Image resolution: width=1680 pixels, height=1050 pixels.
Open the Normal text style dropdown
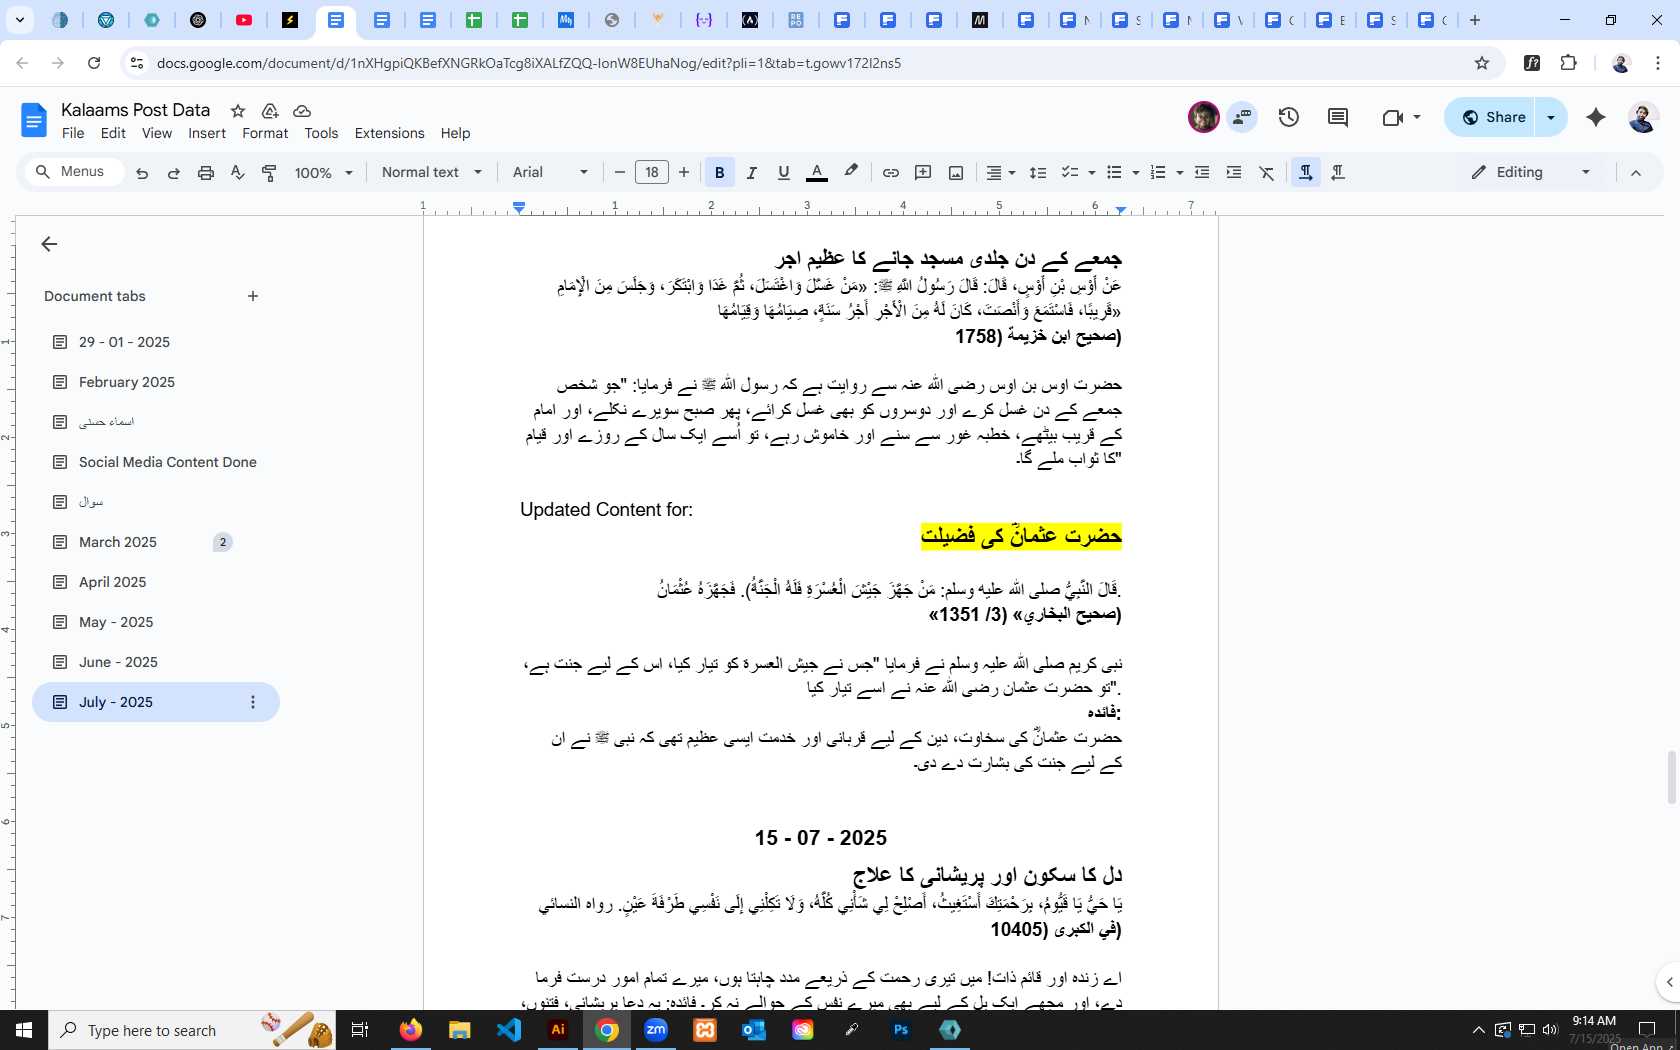point(431,172)
